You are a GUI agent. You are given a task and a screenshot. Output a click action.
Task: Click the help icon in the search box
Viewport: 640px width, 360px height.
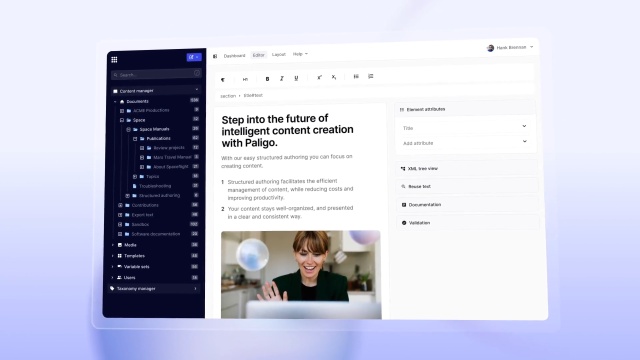pos(197,73)
